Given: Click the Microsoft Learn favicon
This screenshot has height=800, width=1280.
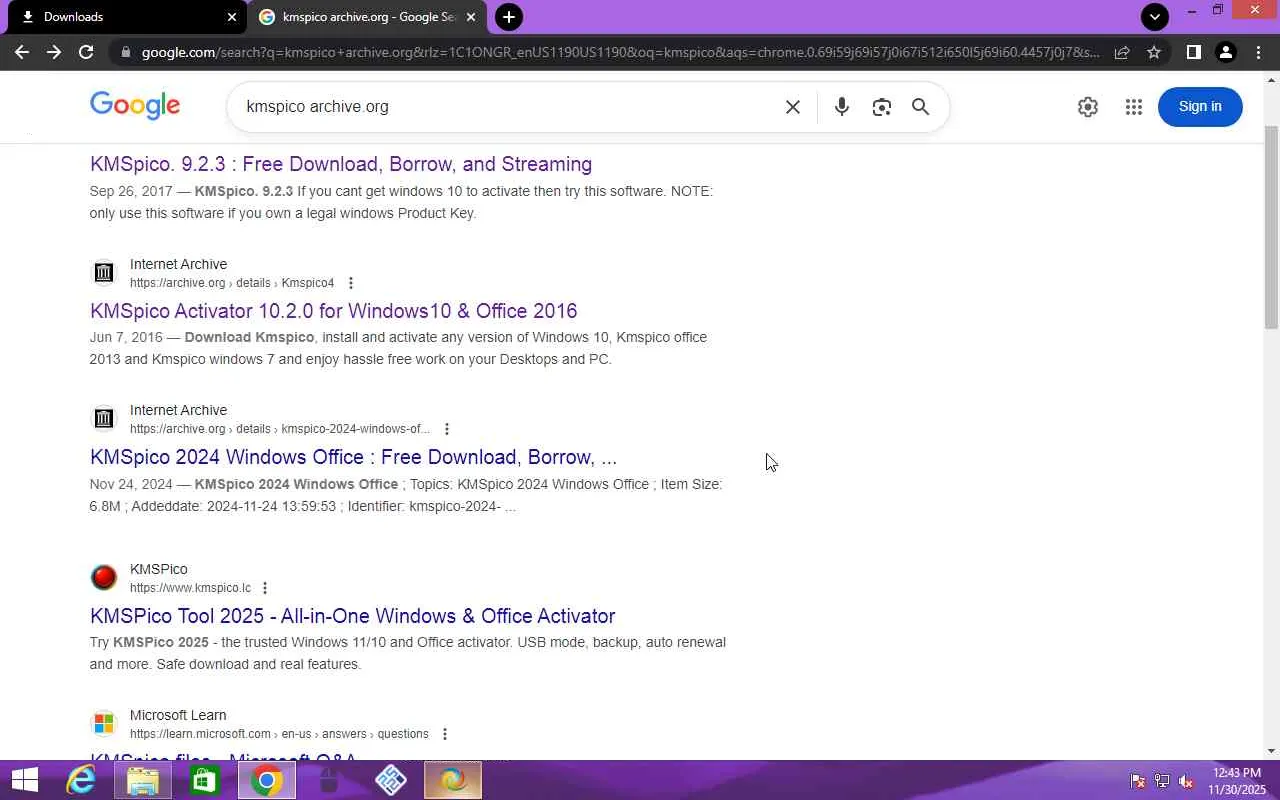Looking at the screenshot, I should click(x=104, y=724).
